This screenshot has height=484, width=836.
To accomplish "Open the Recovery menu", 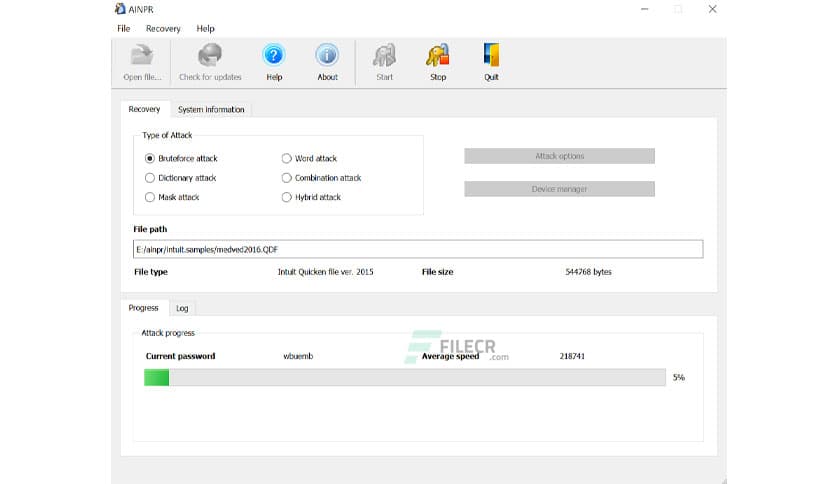I will pyautogui.click(x=163, y=29).
